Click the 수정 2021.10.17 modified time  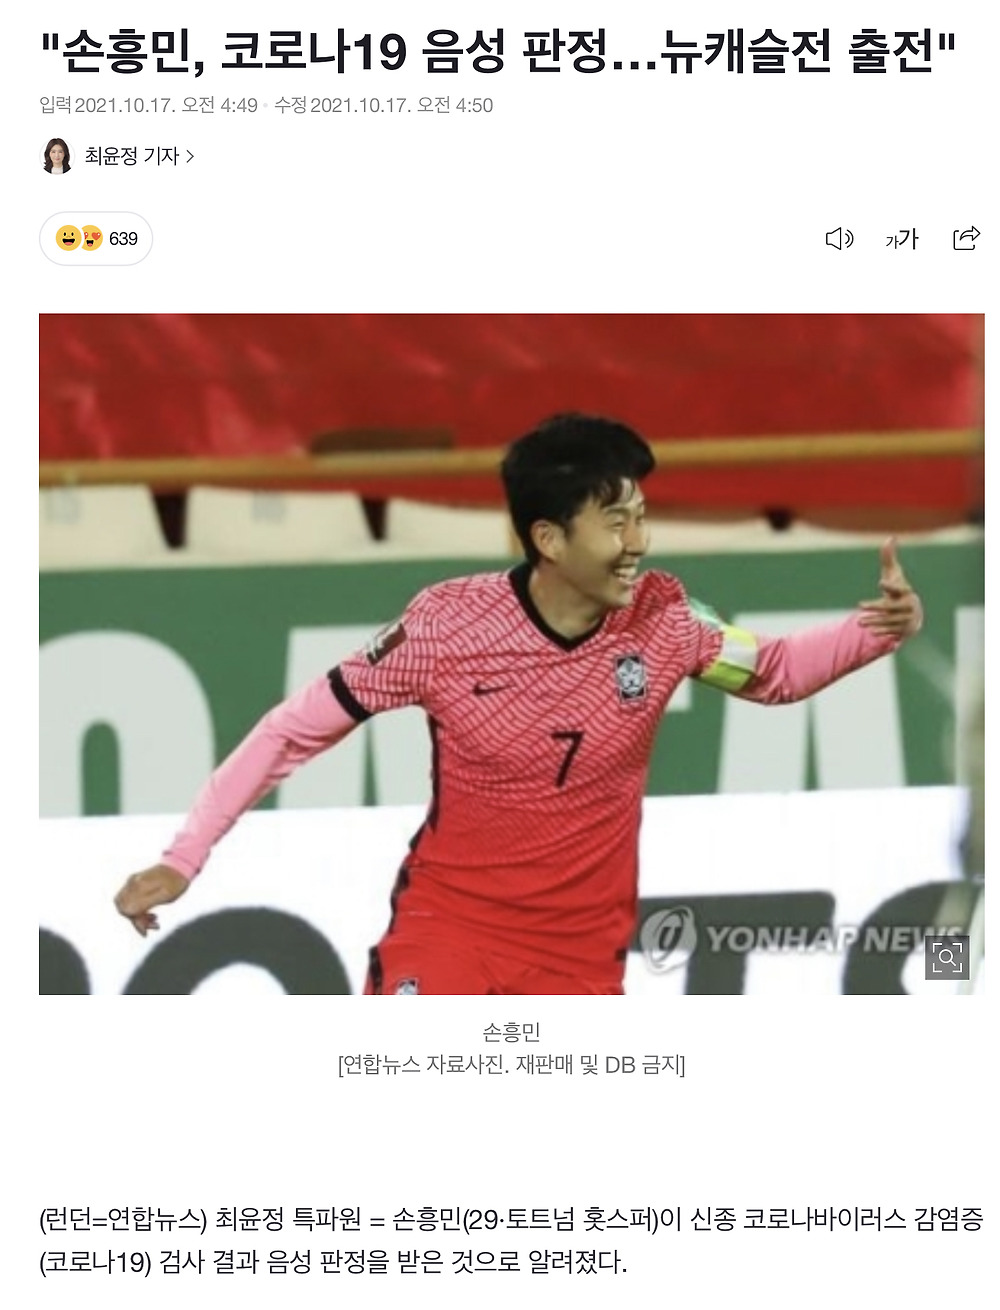pos(384,105)
